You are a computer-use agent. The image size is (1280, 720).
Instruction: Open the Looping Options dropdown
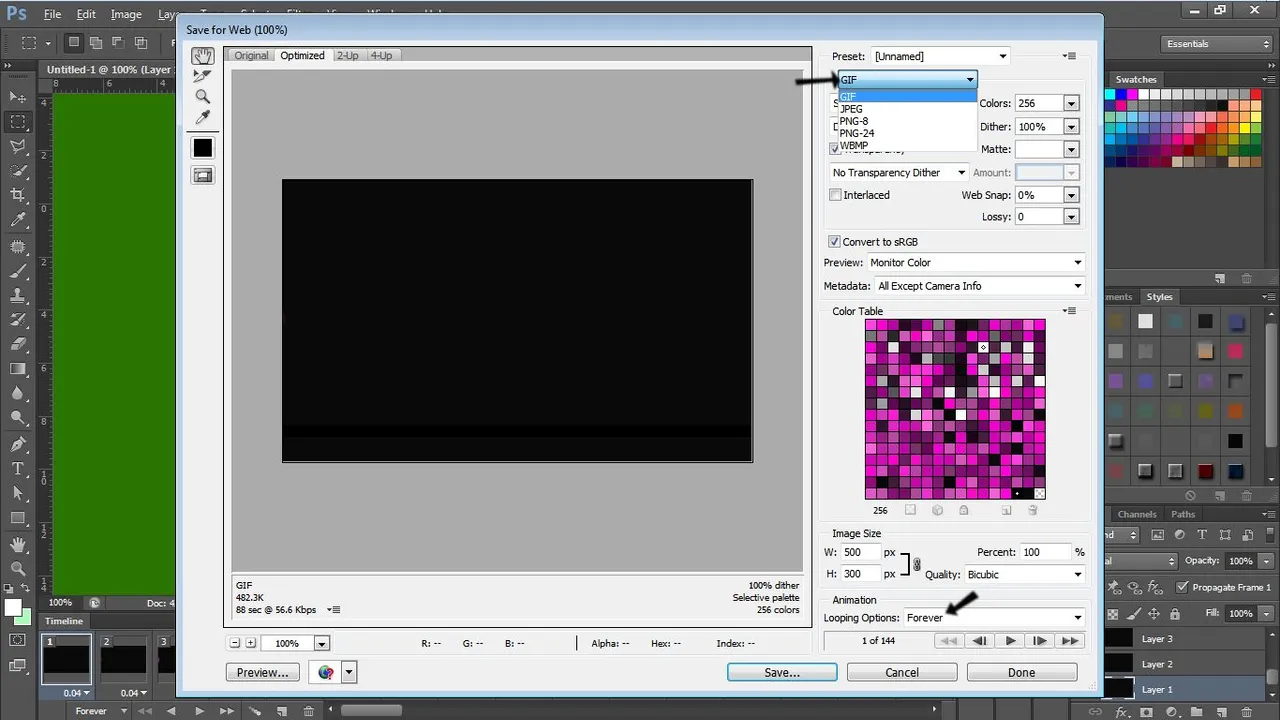(994, 618)
